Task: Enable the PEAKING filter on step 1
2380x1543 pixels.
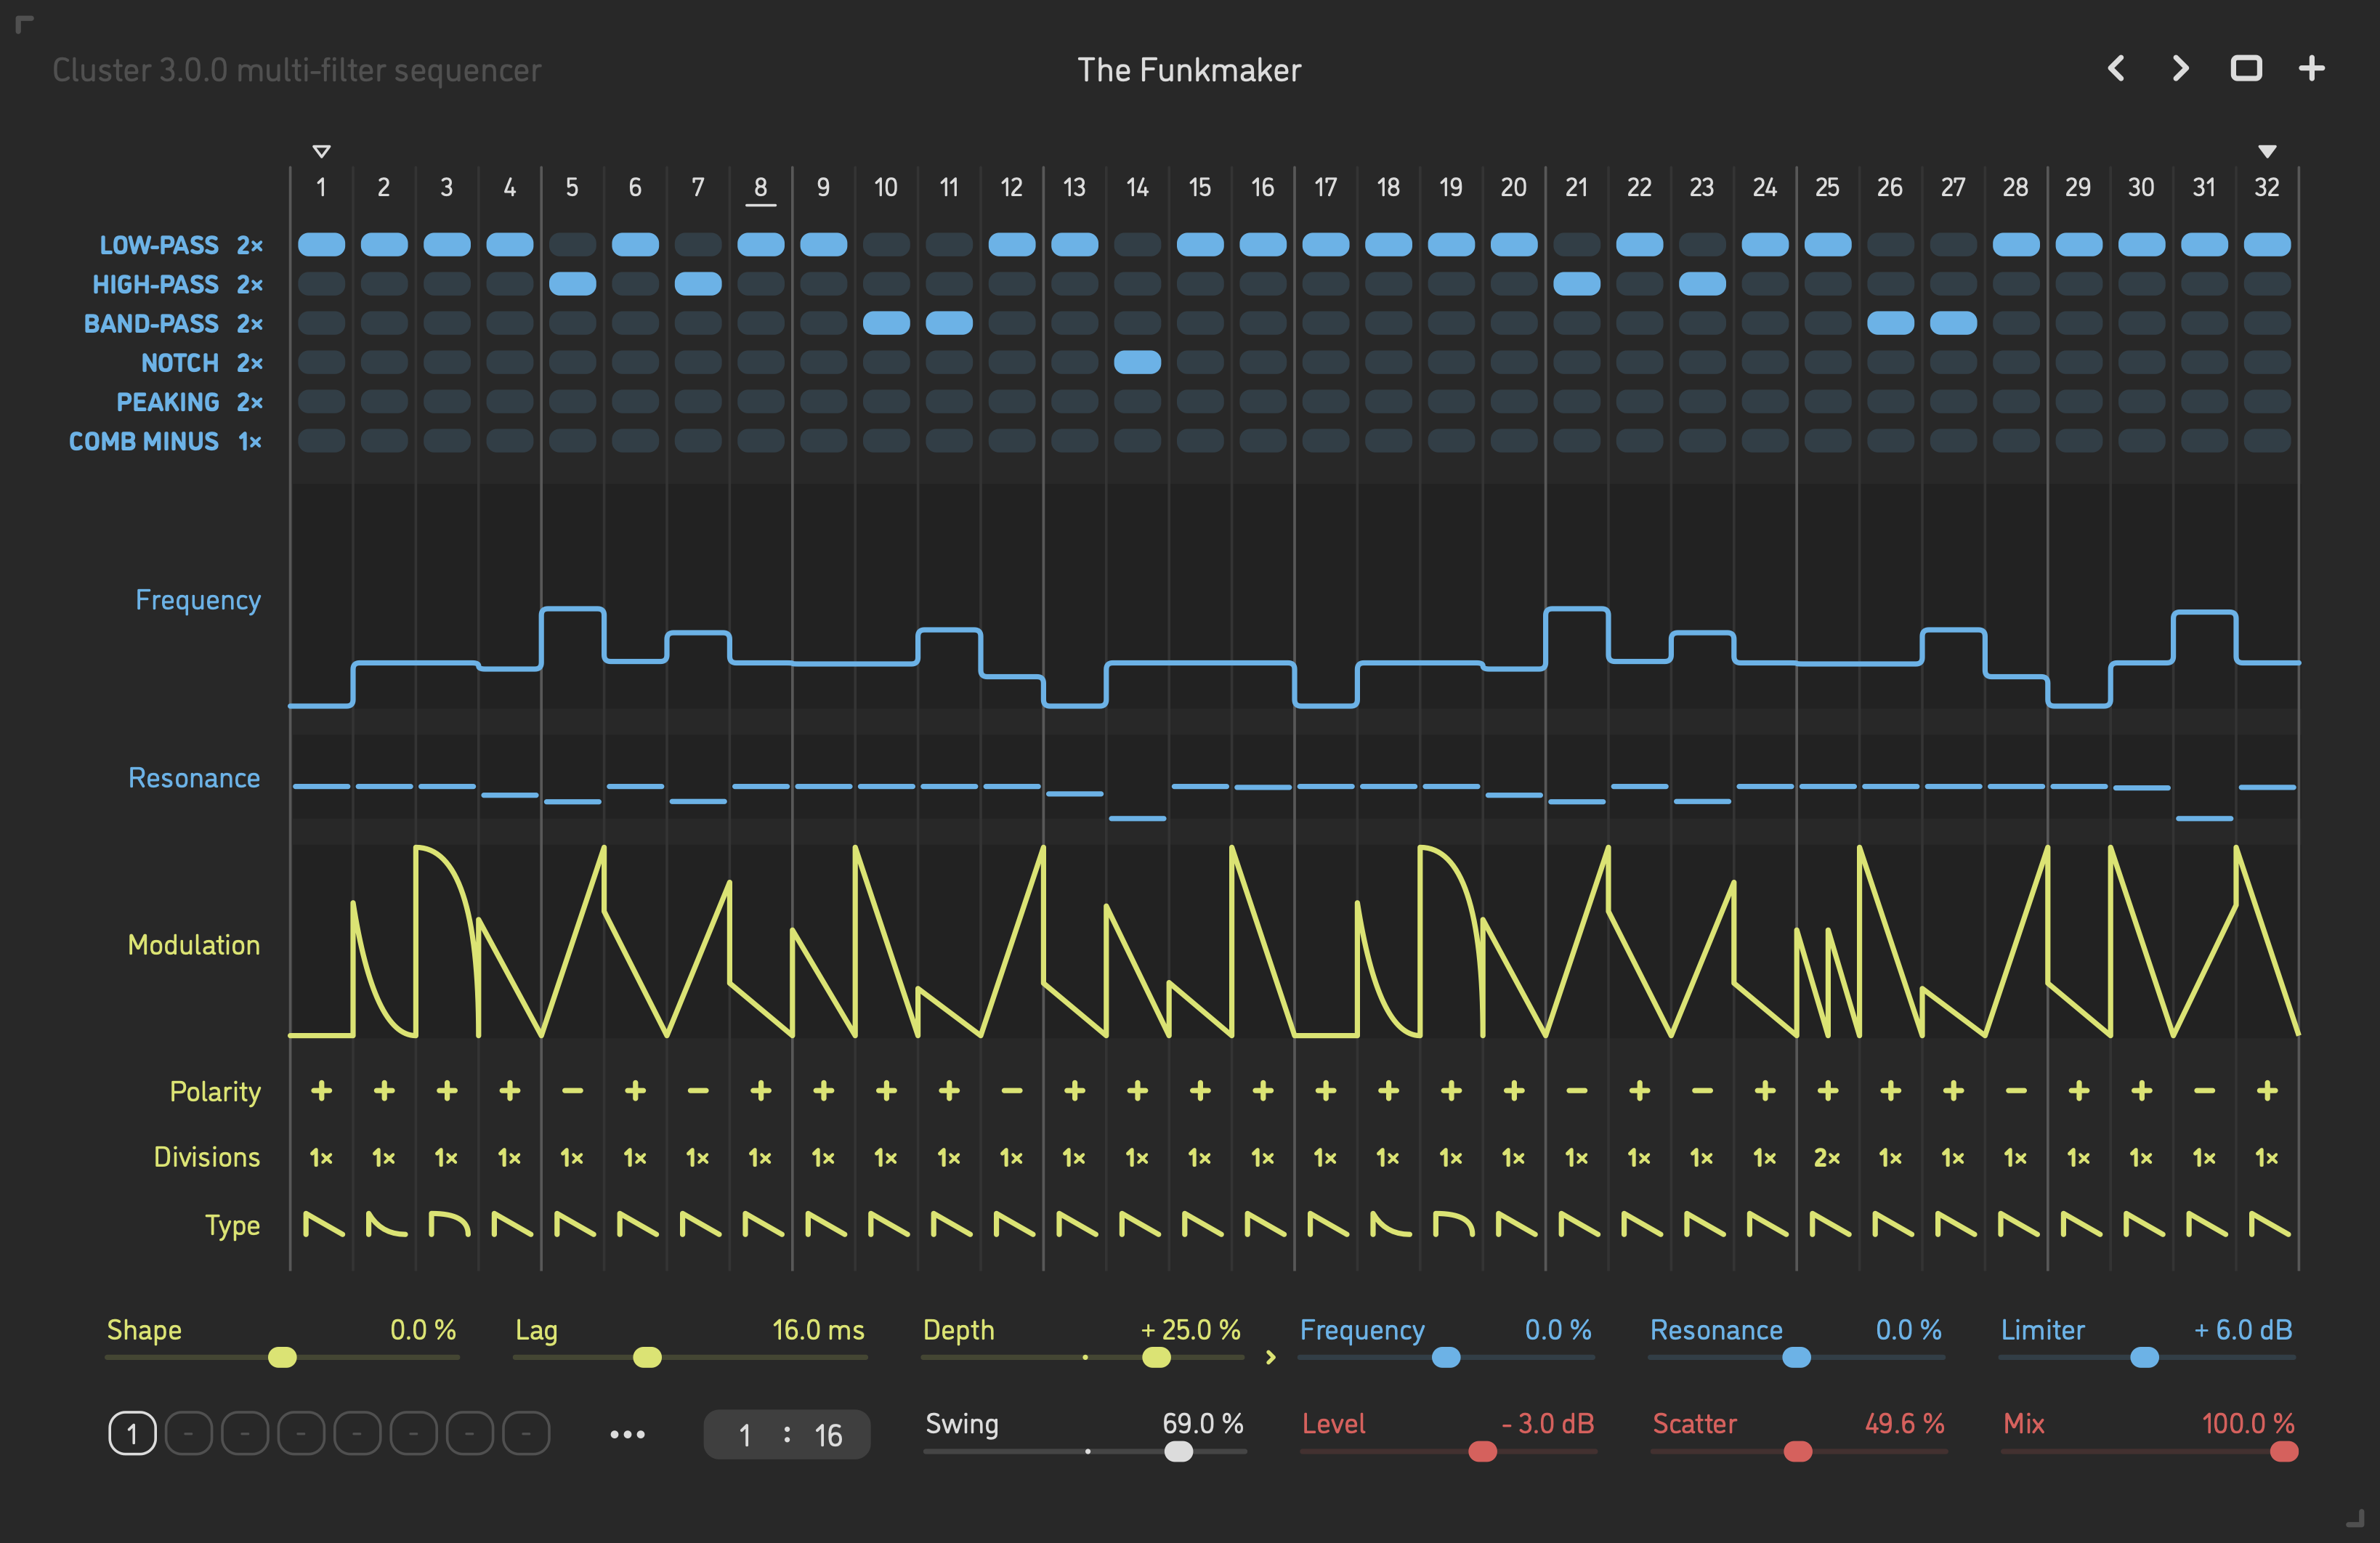Action: coord(322,401)
